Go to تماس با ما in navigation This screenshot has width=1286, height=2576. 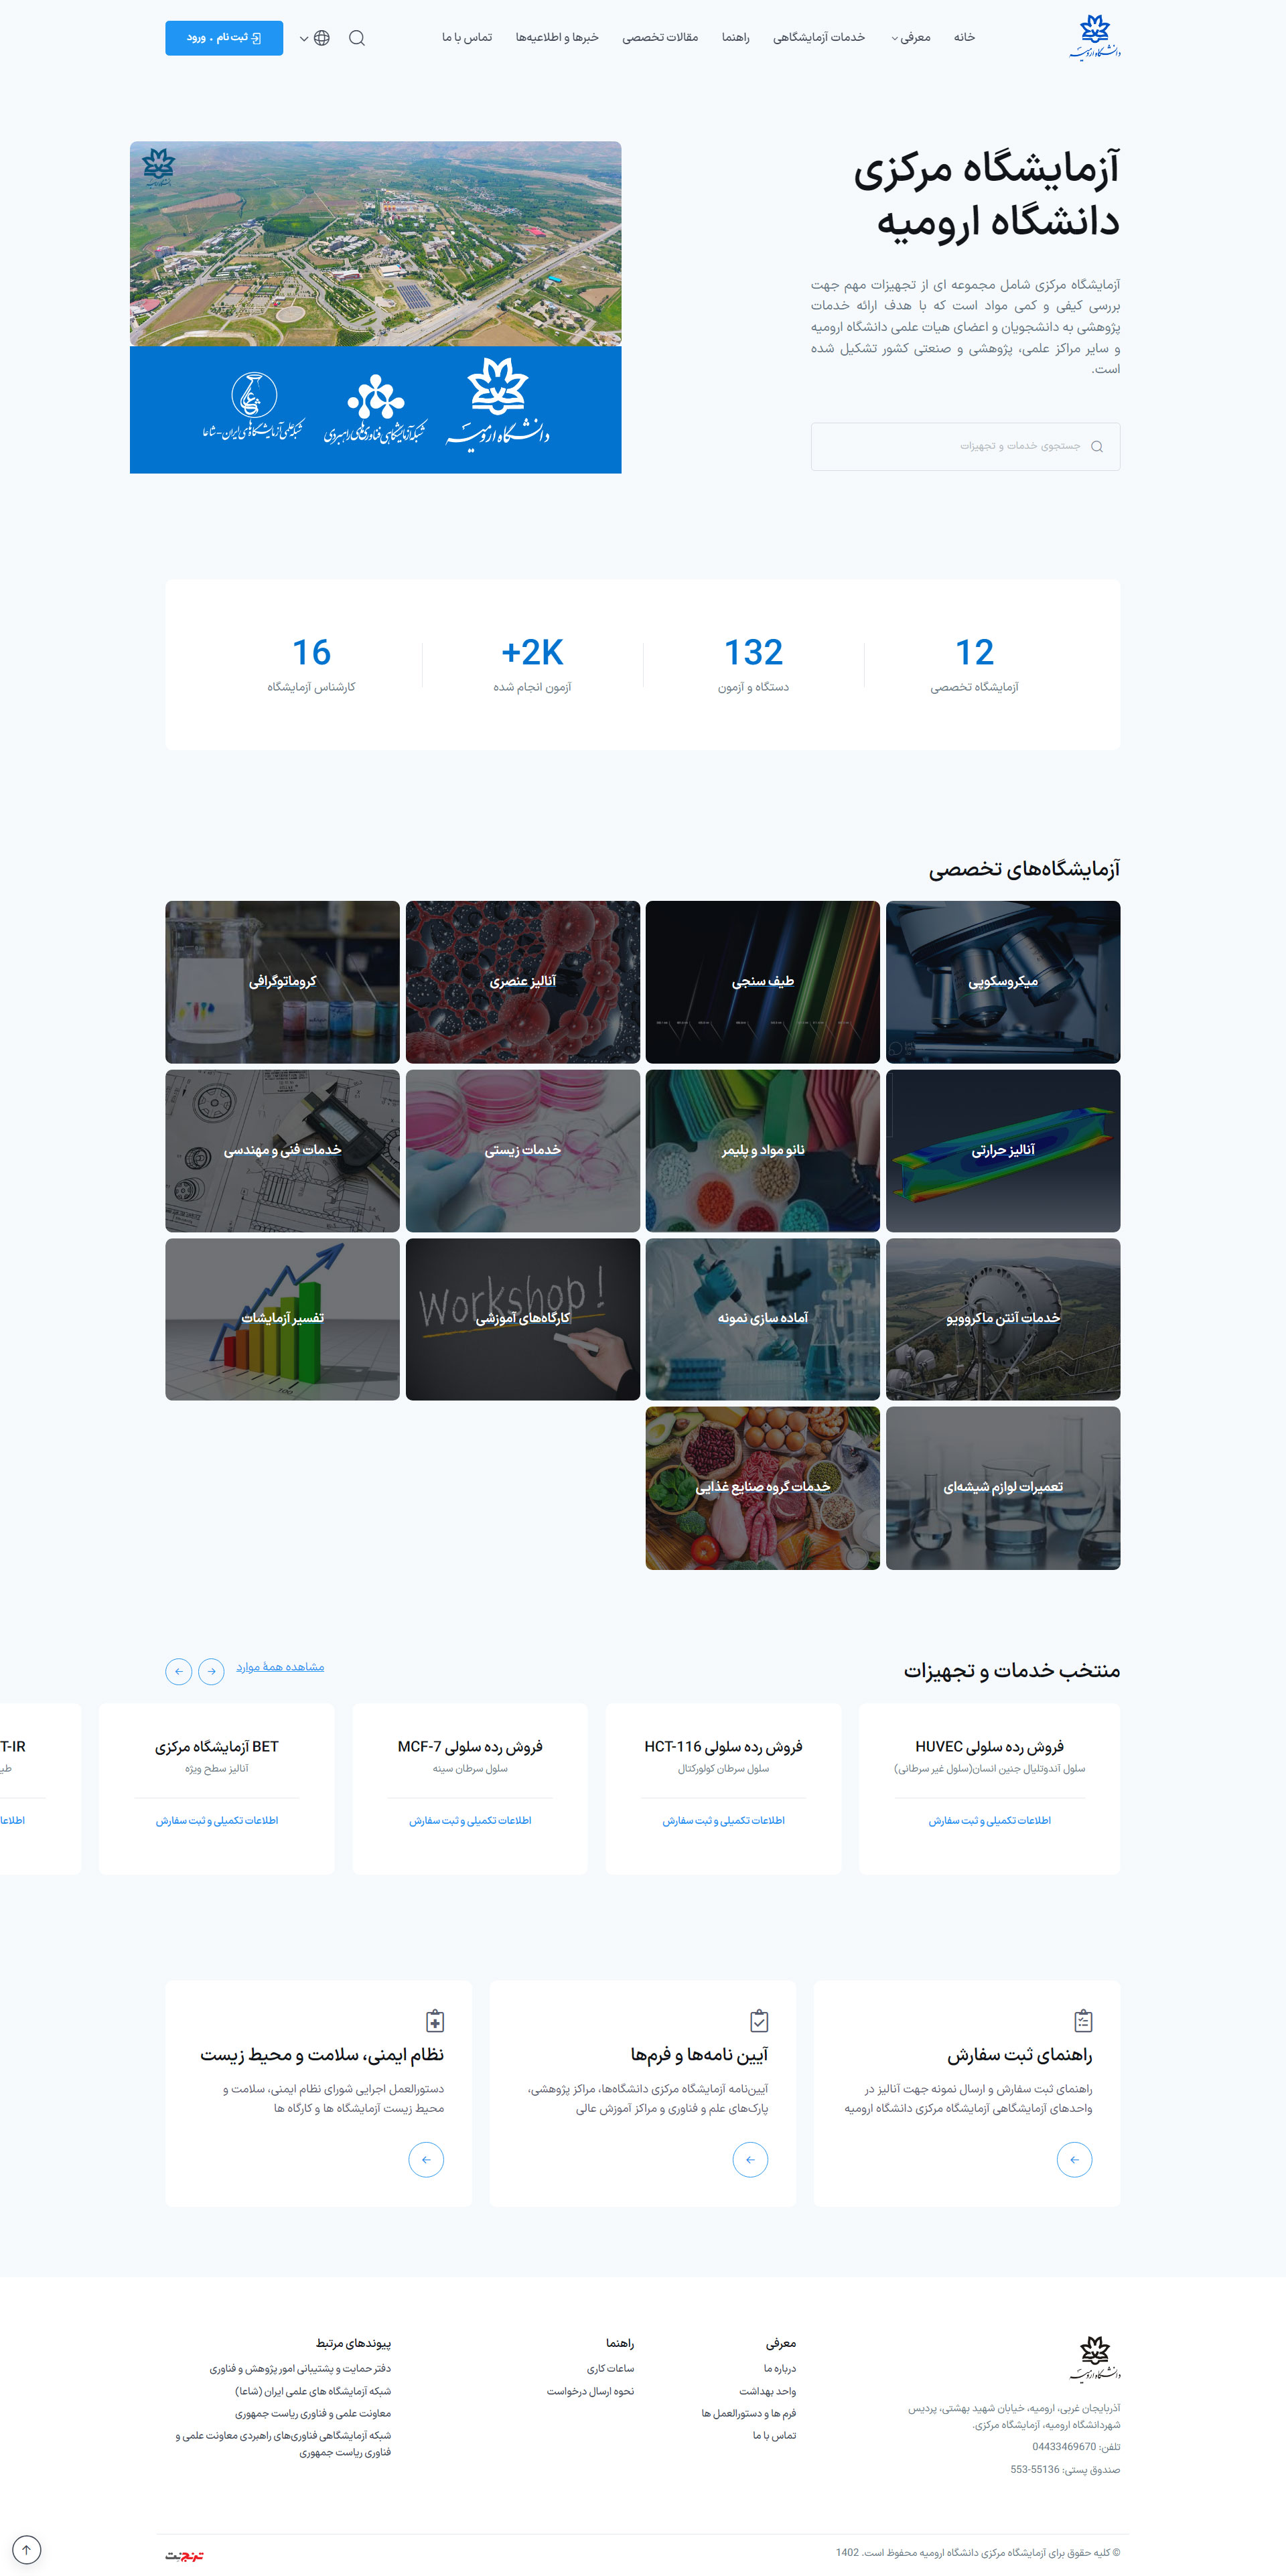pos(467,38)
